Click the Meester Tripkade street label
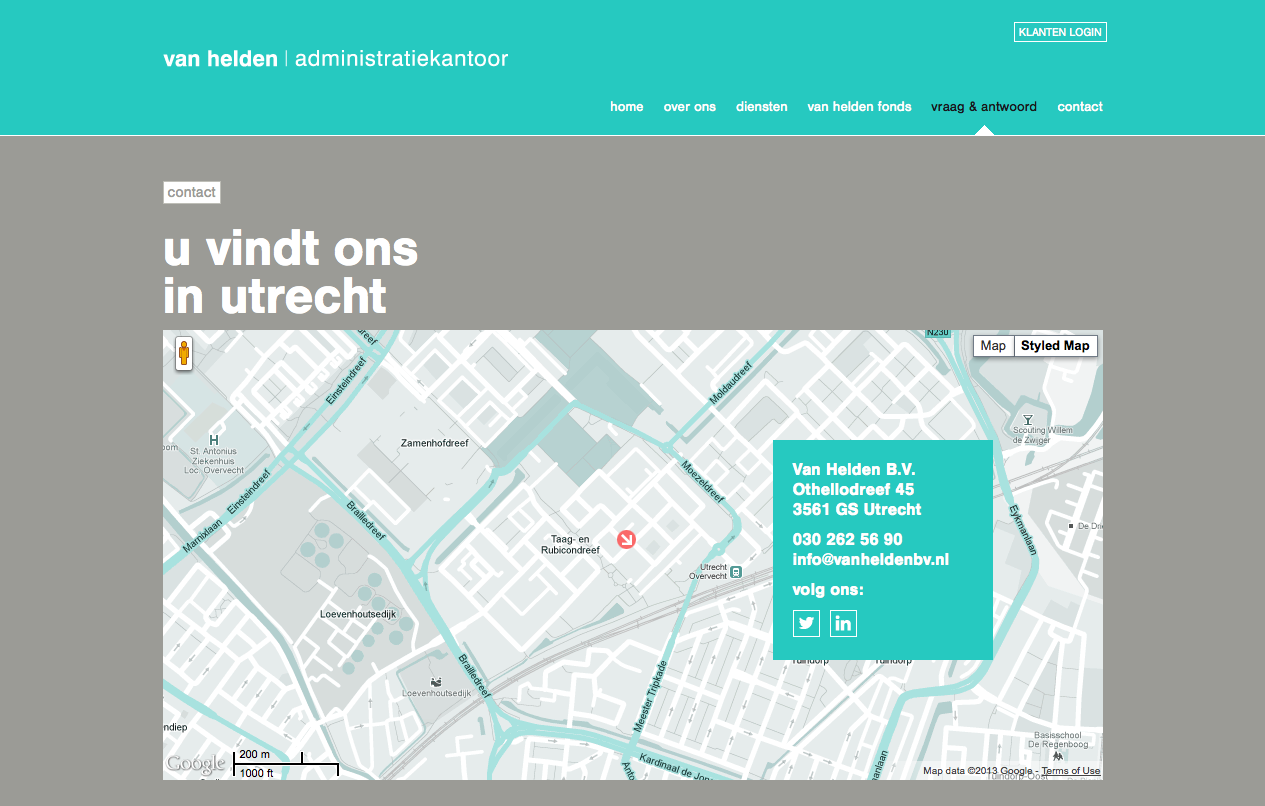The image size is (1265, 806). click(x=650, y=696)
